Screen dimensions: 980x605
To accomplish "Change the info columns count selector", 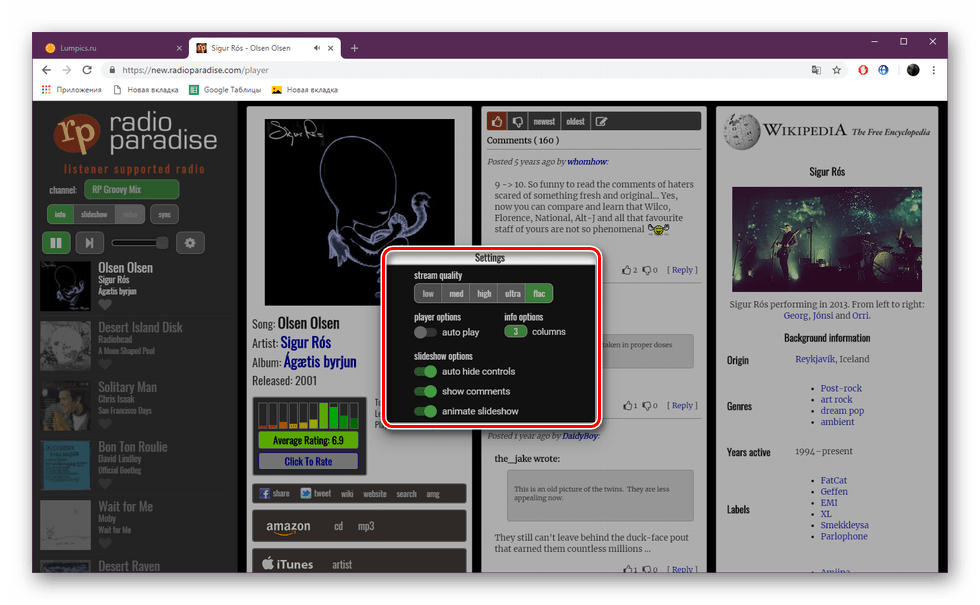I will coord(516,332).
